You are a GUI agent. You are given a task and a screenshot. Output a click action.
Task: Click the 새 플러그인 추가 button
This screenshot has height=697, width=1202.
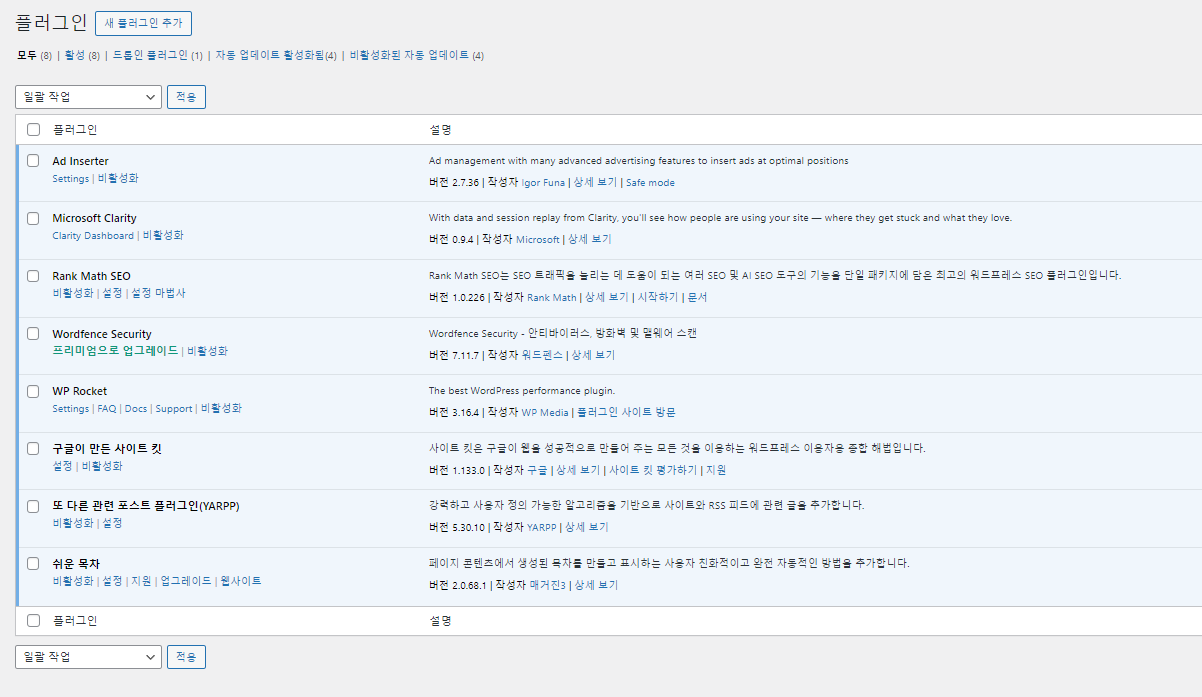tap(143, 23)
